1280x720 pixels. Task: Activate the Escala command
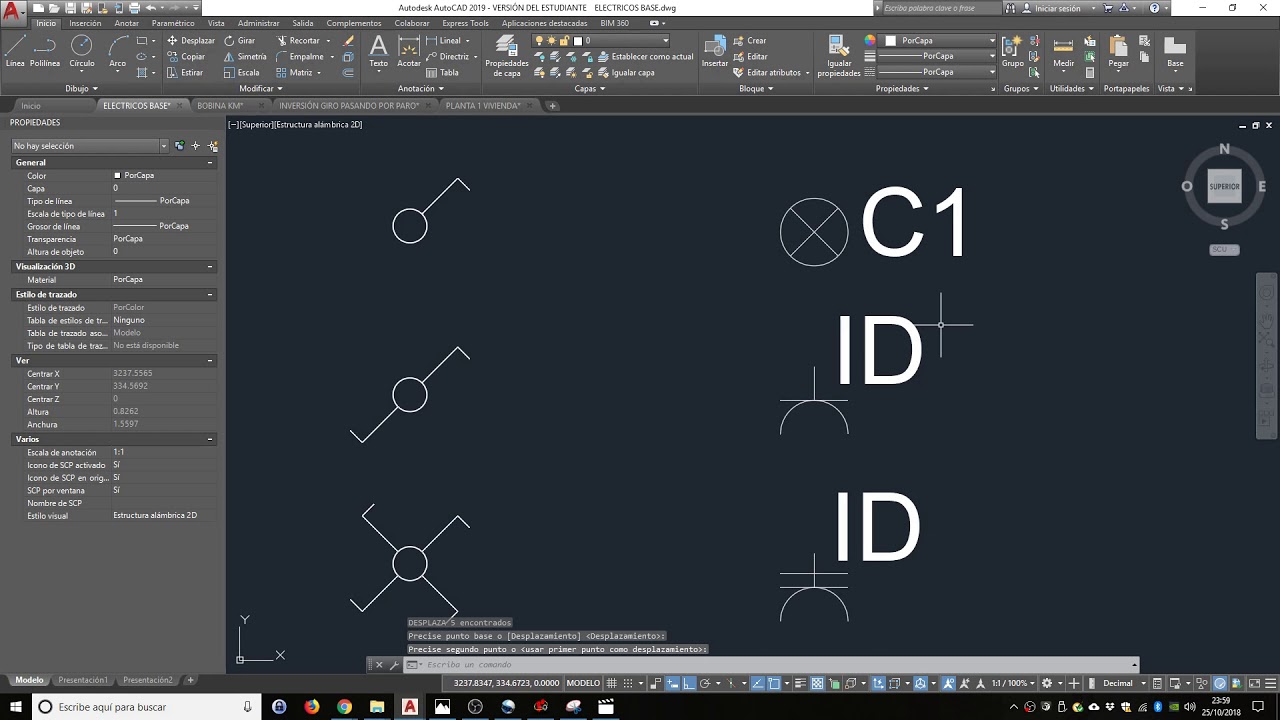[x=241, y=72]
